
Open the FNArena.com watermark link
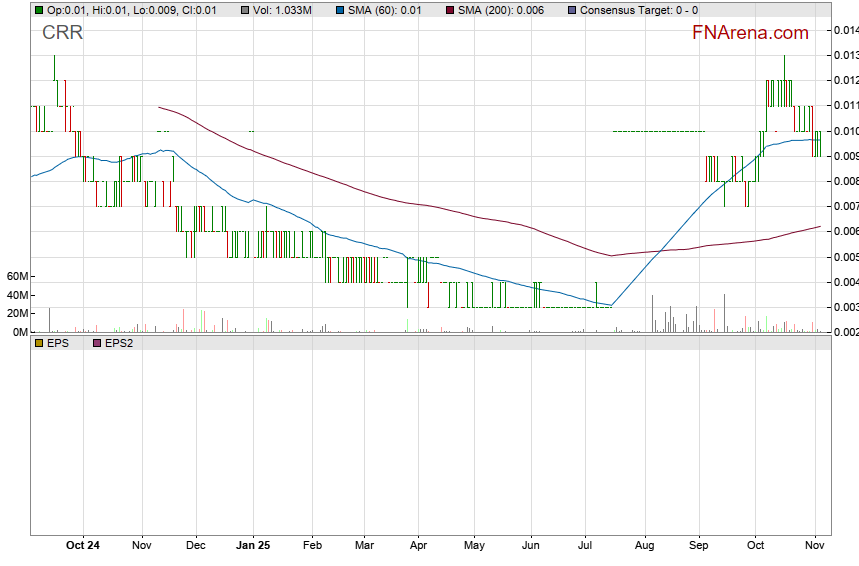[751, 33]
